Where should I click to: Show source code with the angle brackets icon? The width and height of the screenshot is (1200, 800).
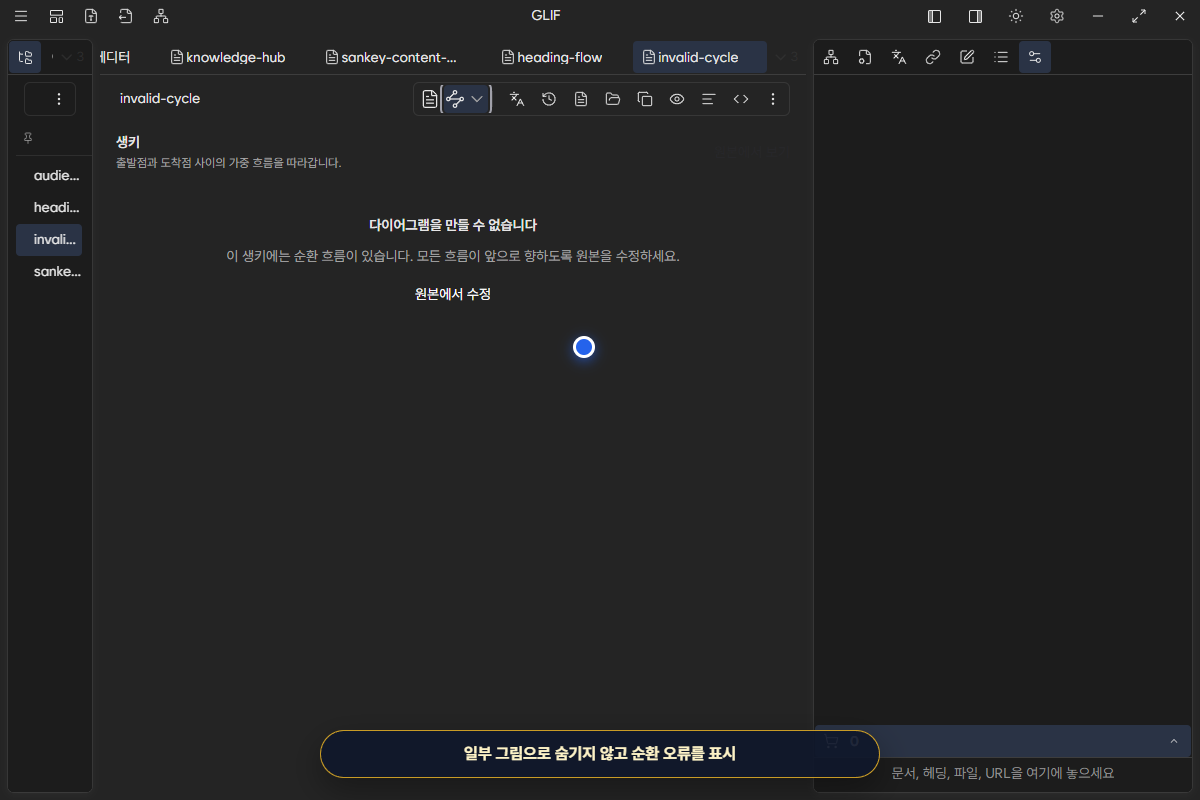tap(741, 99)
